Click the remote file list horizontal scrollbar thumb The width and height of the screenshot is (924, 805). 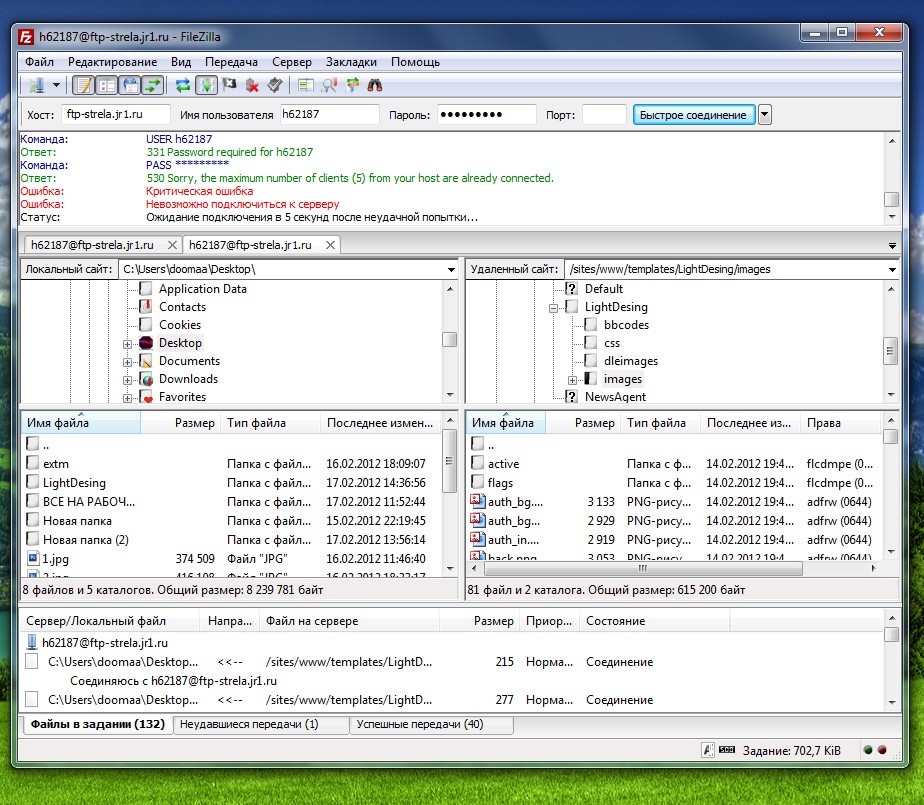coord(643,569)
